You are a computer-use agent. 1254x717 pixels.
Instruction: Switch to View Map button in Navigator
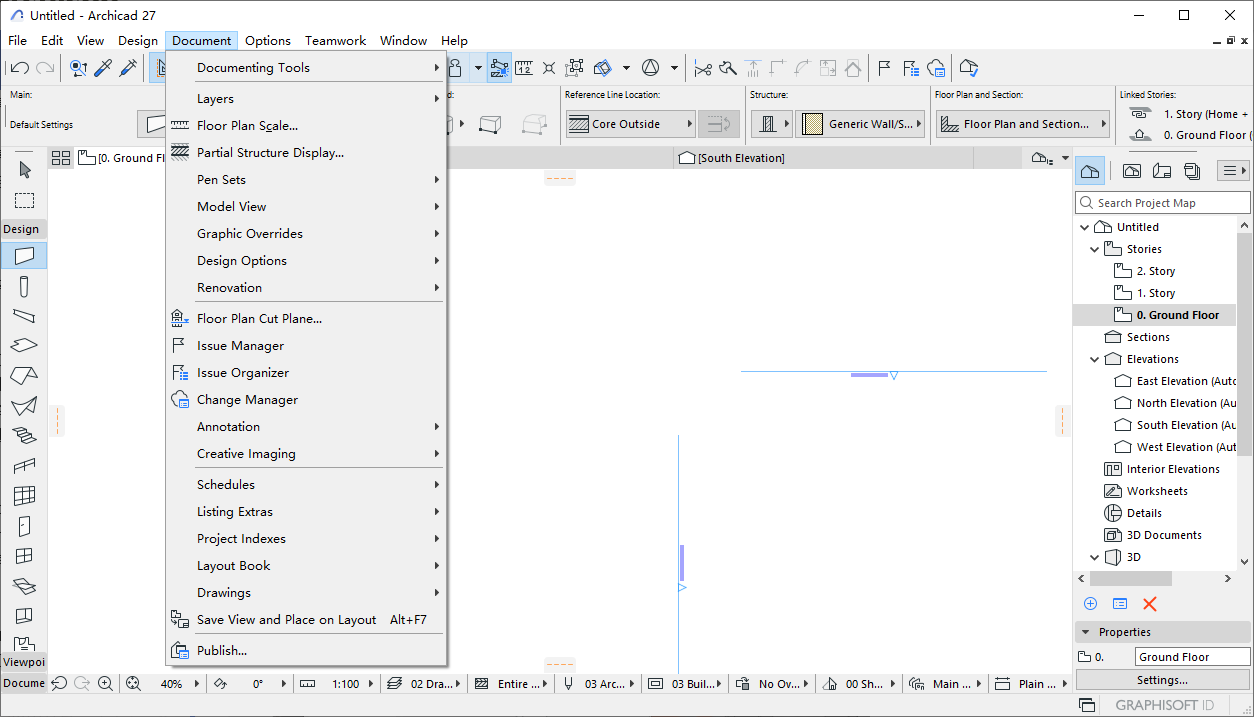point(1131,171)
